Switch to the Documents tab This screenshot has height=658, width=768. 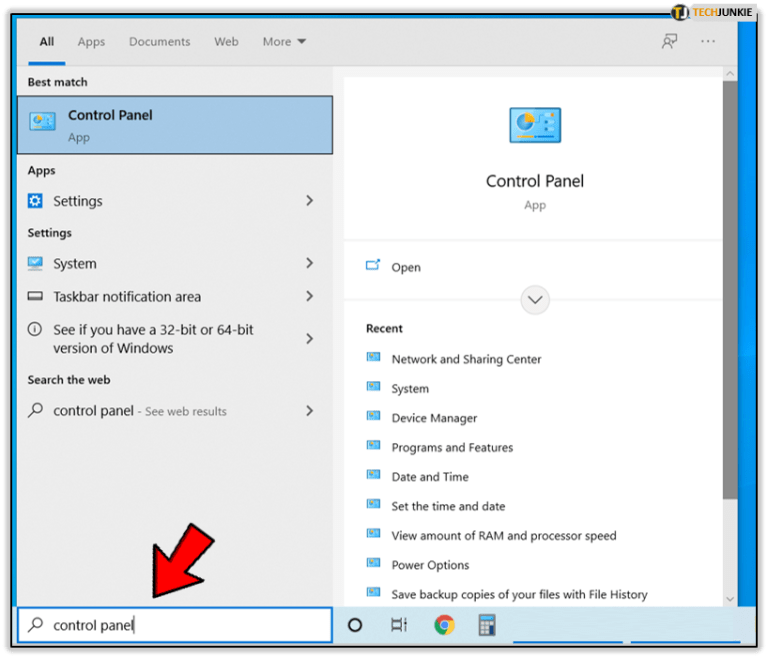[x=159, y=42]
